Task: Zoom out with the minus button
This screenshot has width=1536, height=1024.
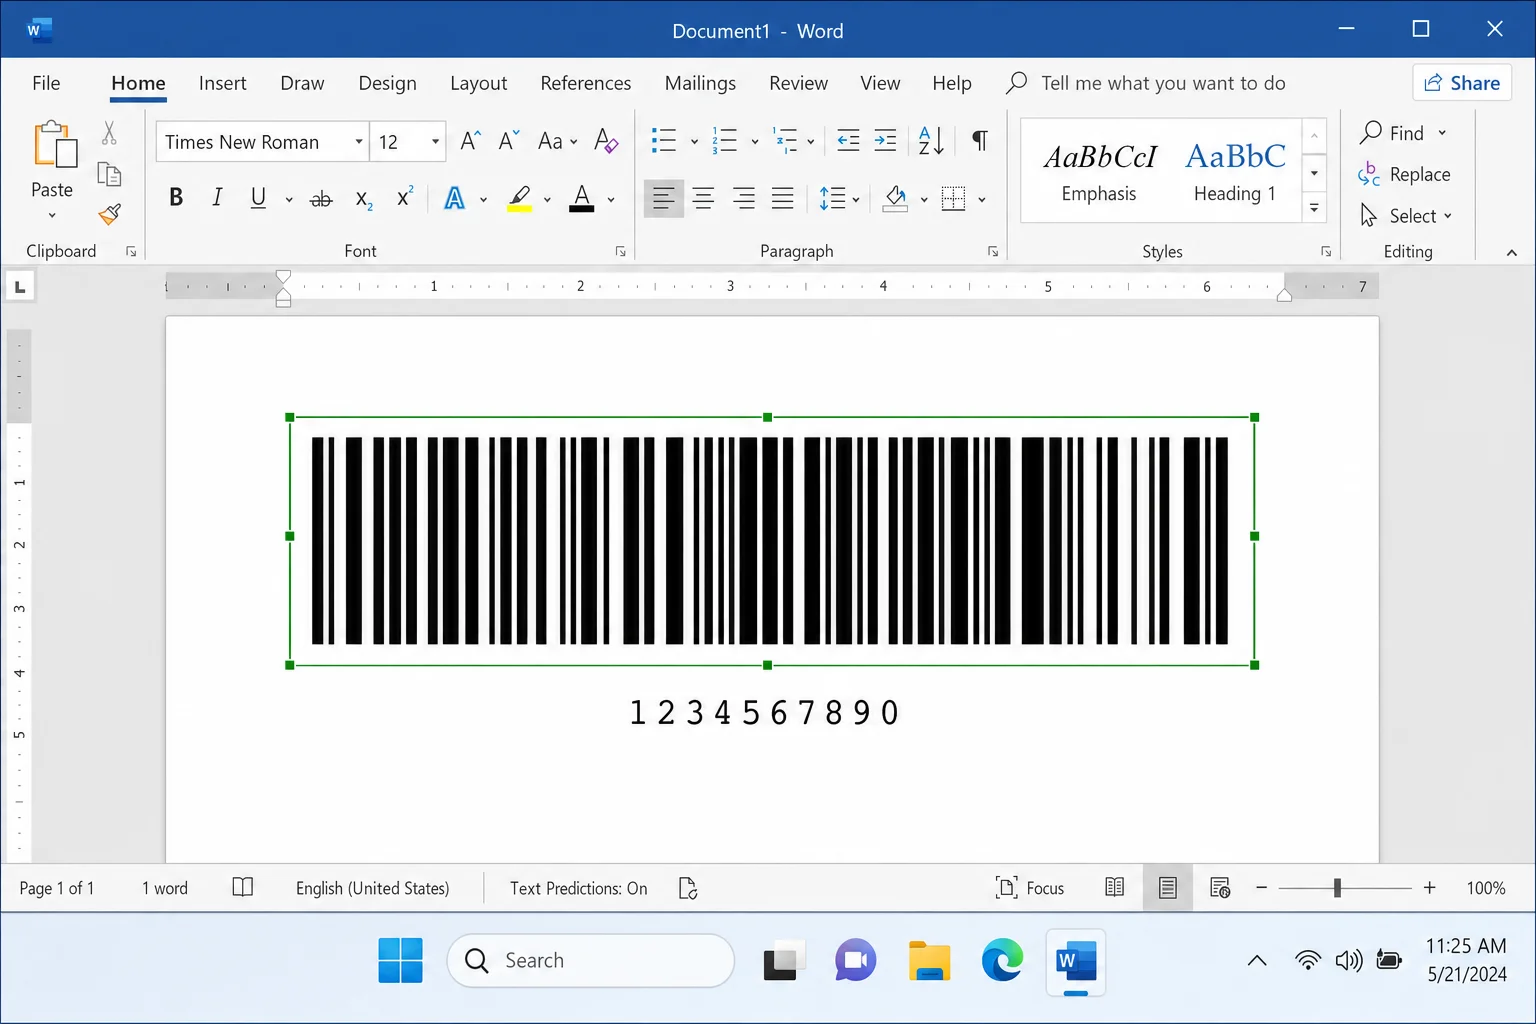Action: [x=1262, y=888]
